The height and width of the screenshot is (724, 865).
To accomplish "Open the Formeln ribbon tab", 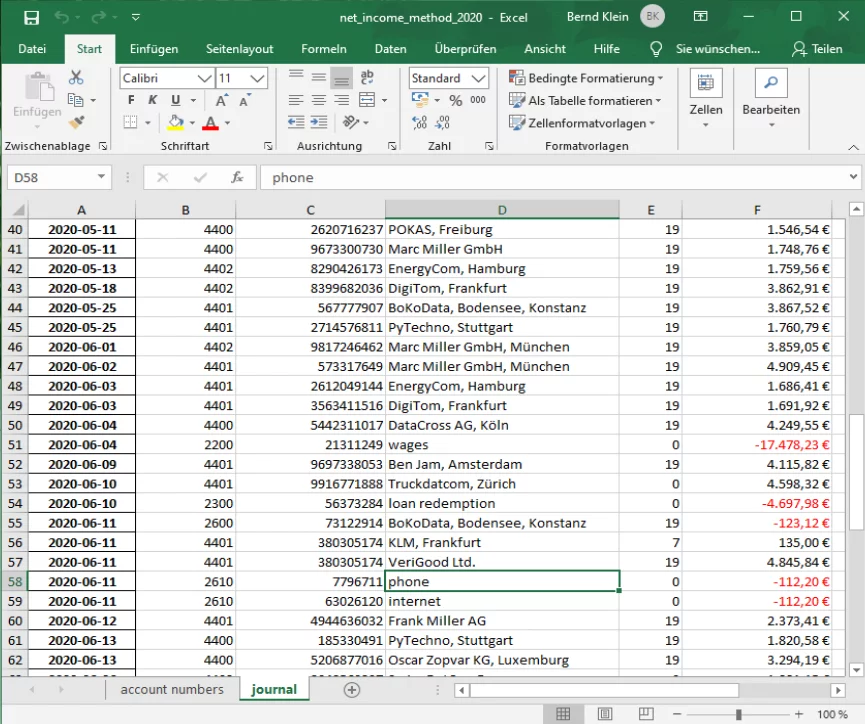I will tap(324, 48).
